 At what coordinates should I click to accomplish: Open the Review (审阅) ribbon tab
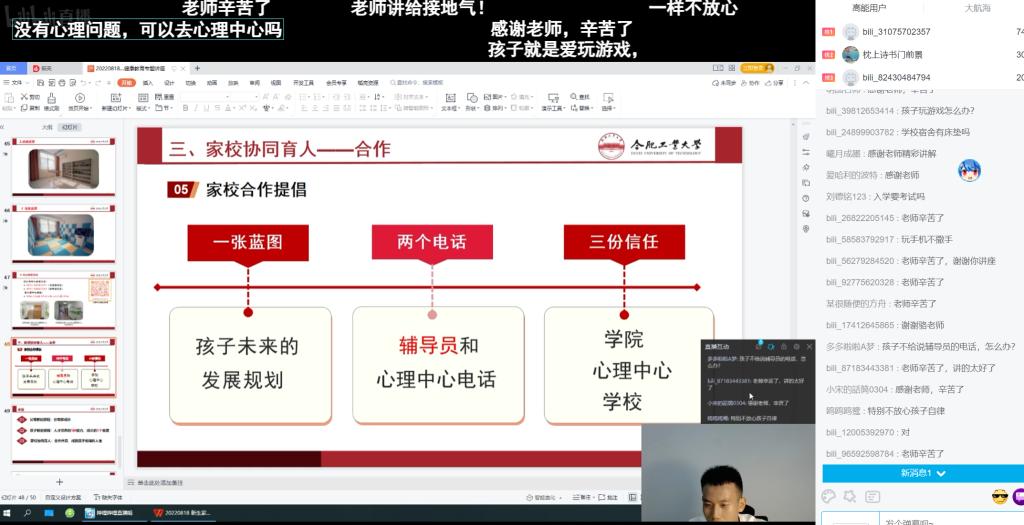pyautogui.click(x=255, y=83)
